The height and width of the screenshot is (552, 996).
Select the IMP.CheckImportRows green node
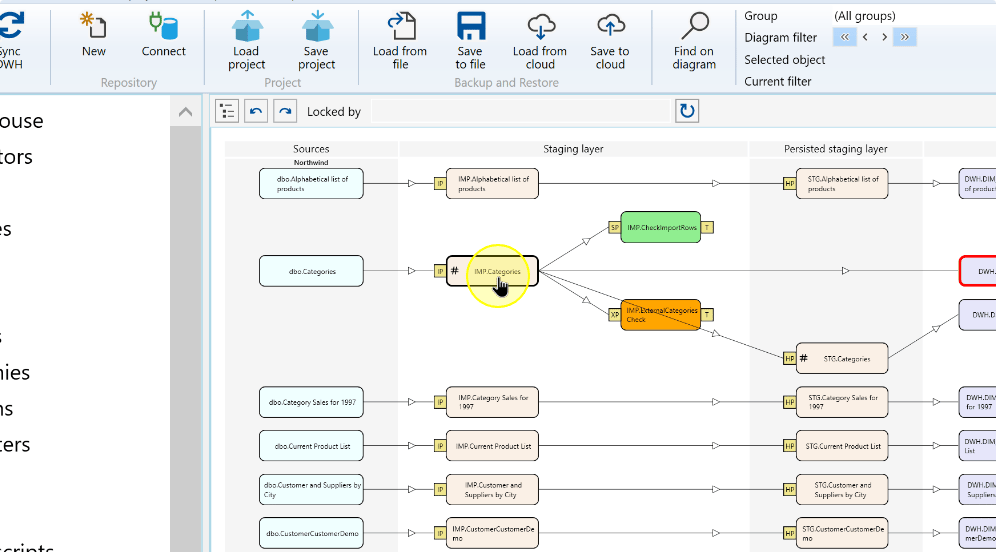point(661,227)
